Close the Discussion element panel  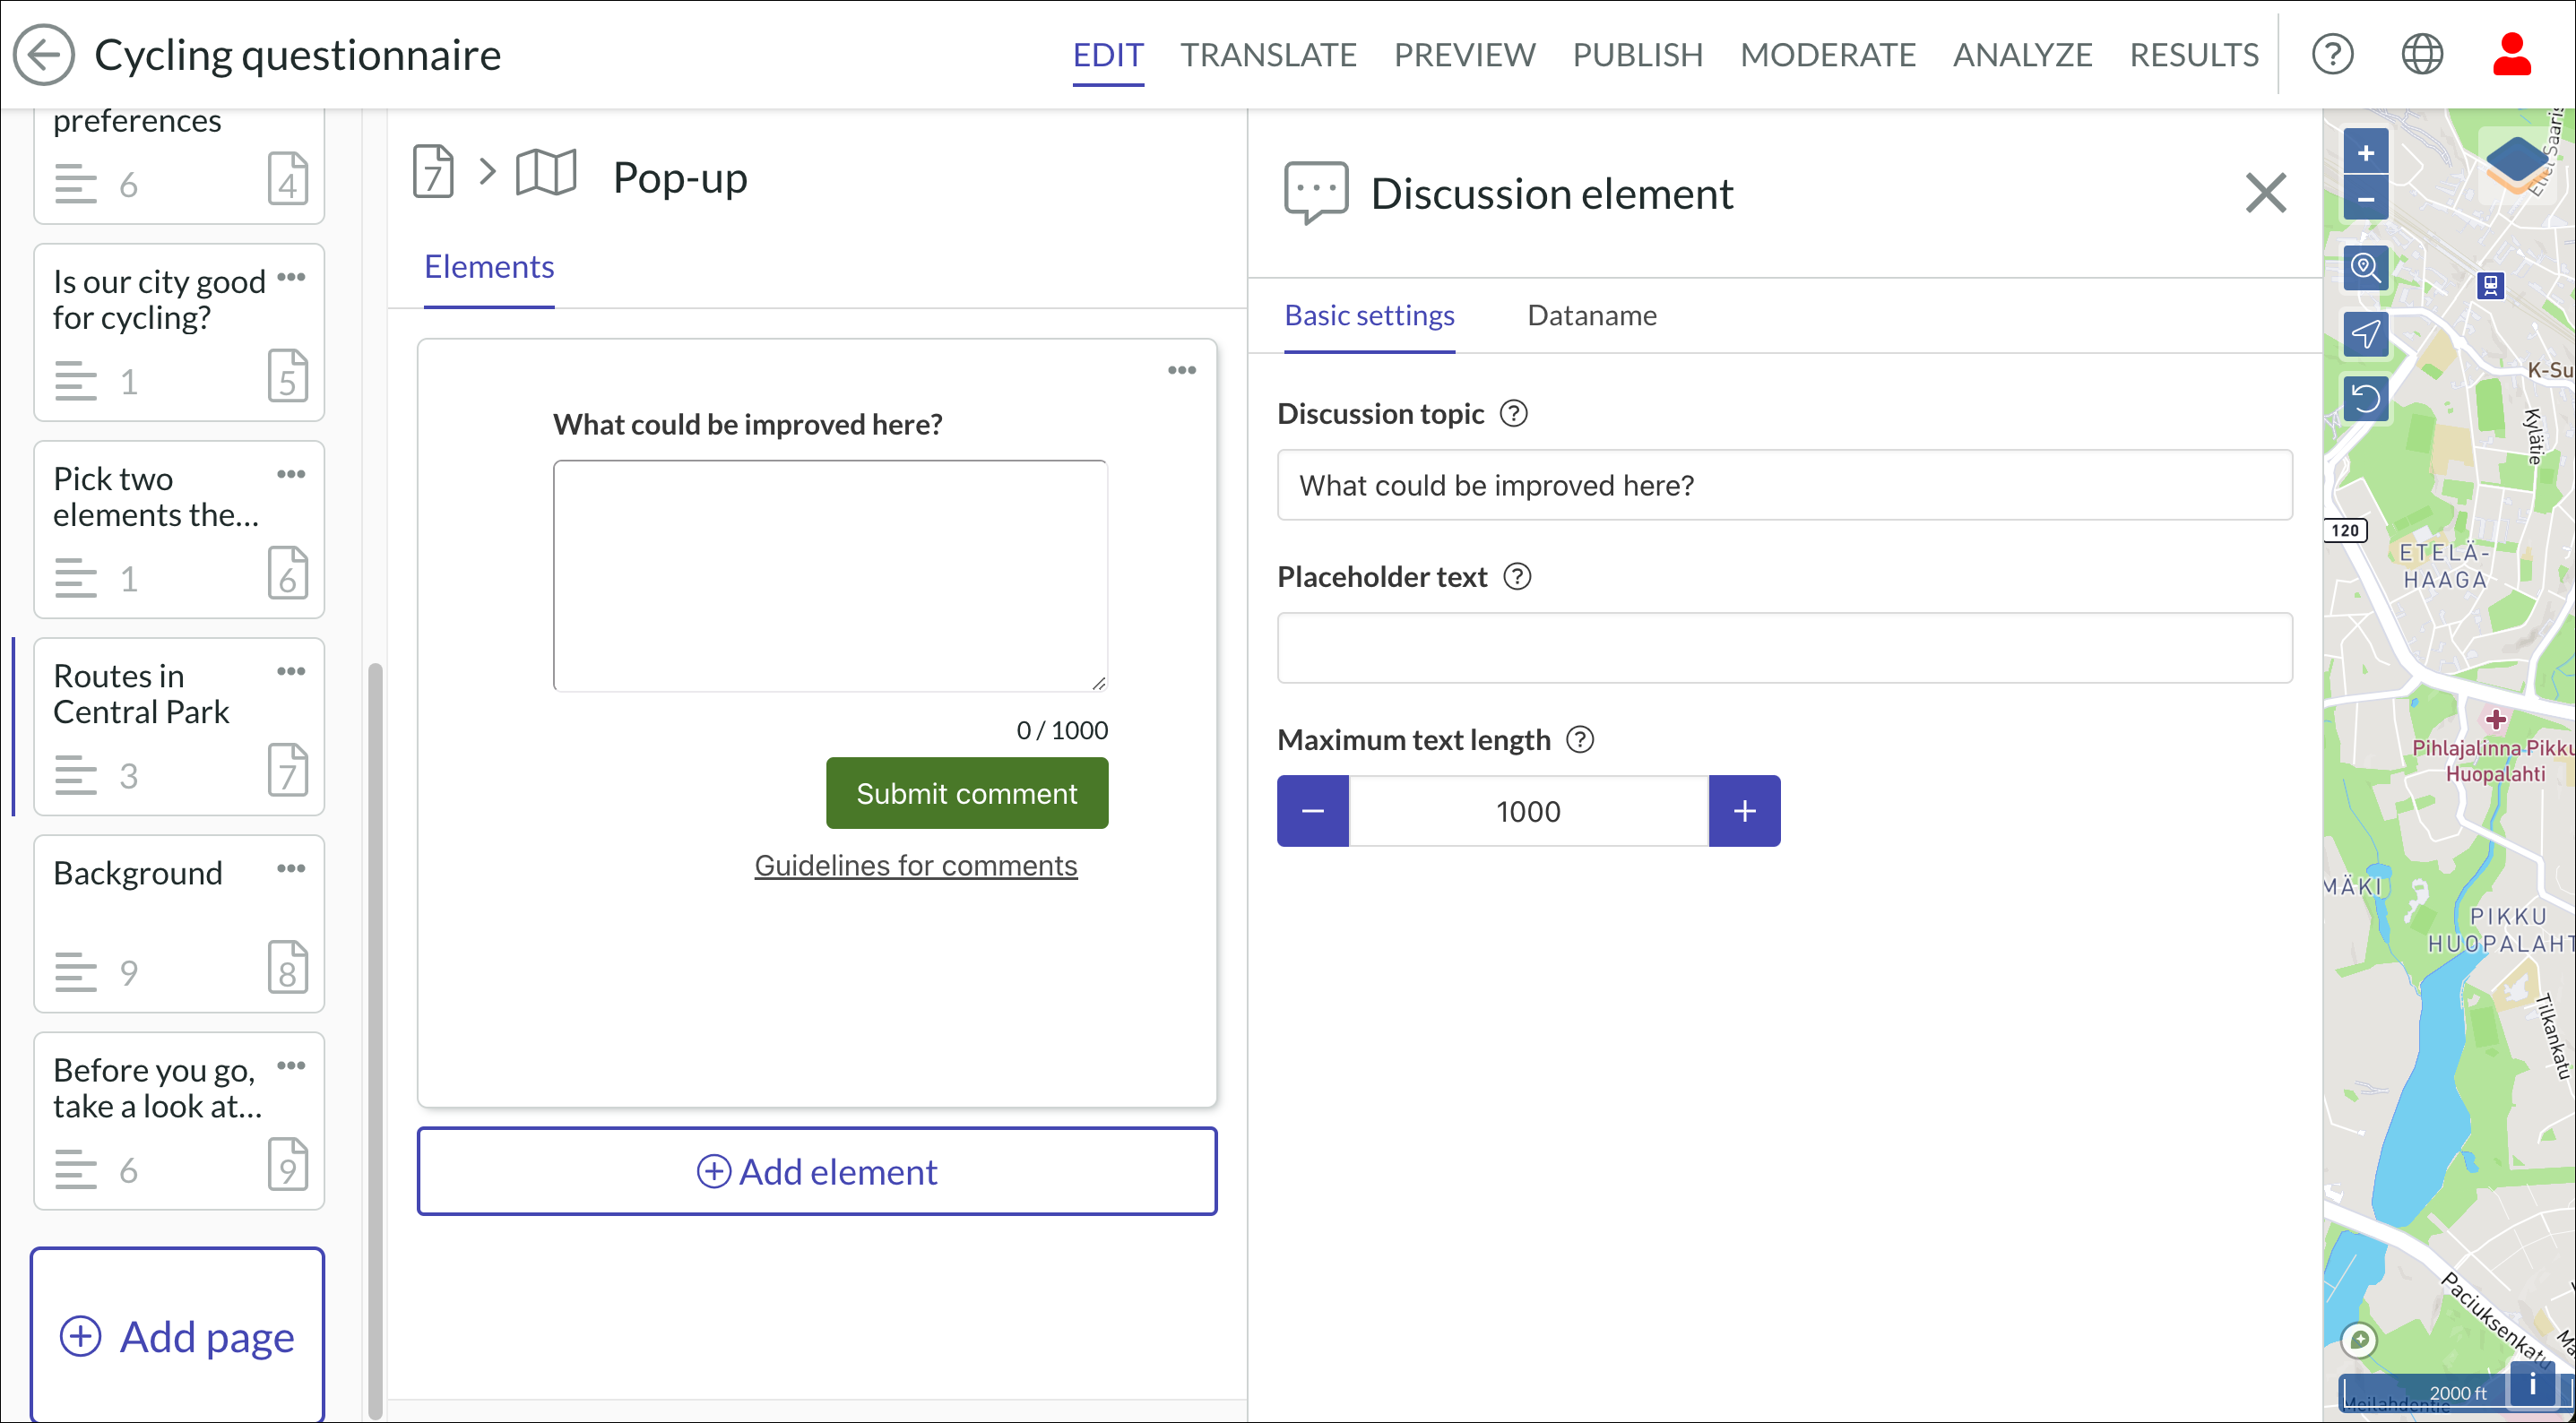point(2265,193)
